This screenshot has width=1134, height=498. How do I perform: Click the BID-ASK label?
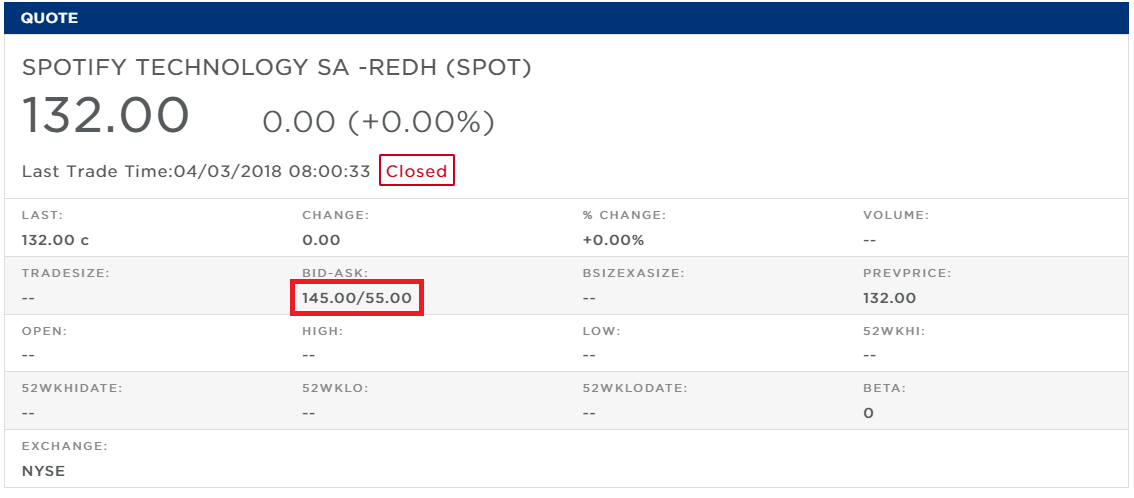pos(335,273)
